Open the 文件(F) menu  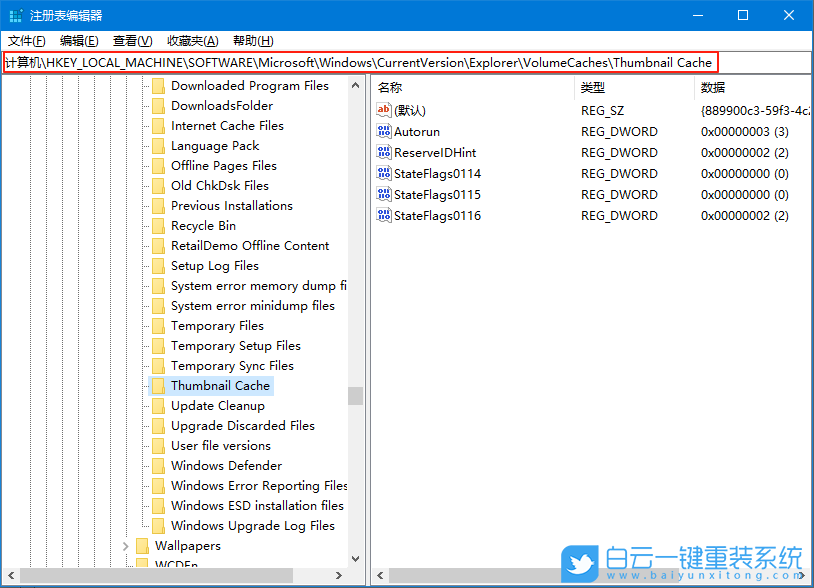click(27, 40)
